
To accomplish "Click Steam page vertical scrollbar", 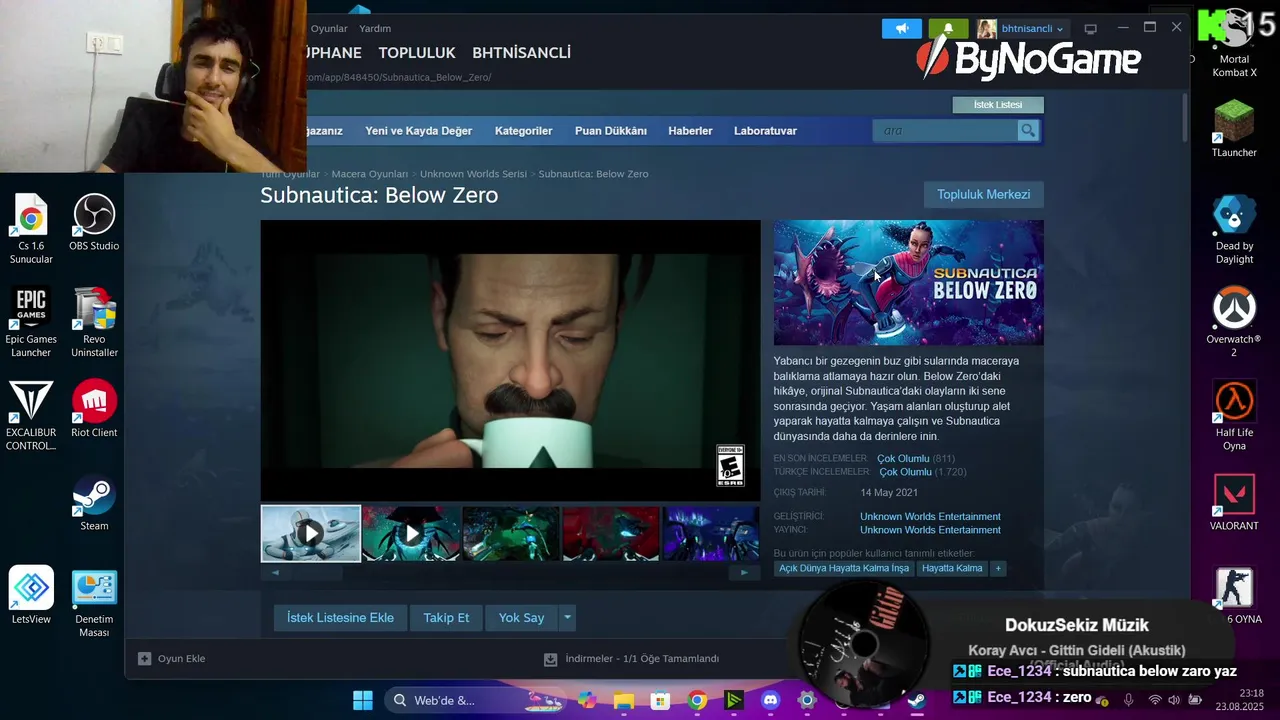I will 1186,118.
